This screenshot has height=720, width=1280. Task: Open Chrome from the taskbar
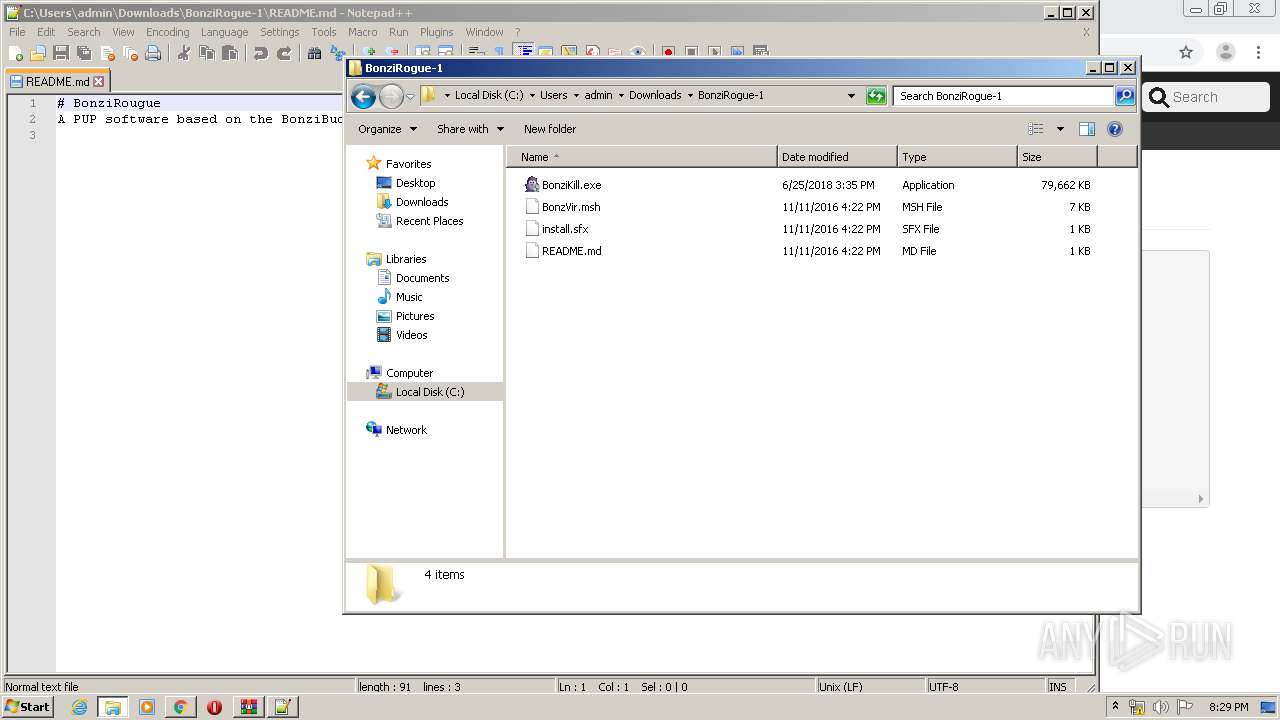point(180,707)
